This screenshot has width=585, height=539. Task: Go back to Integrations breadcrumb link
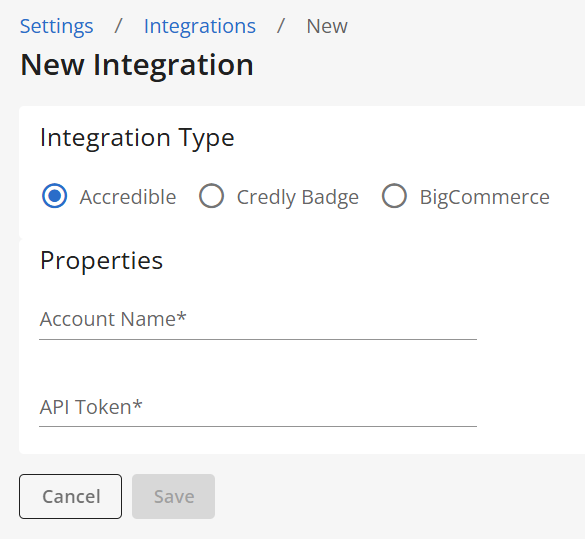click(200, 26)
